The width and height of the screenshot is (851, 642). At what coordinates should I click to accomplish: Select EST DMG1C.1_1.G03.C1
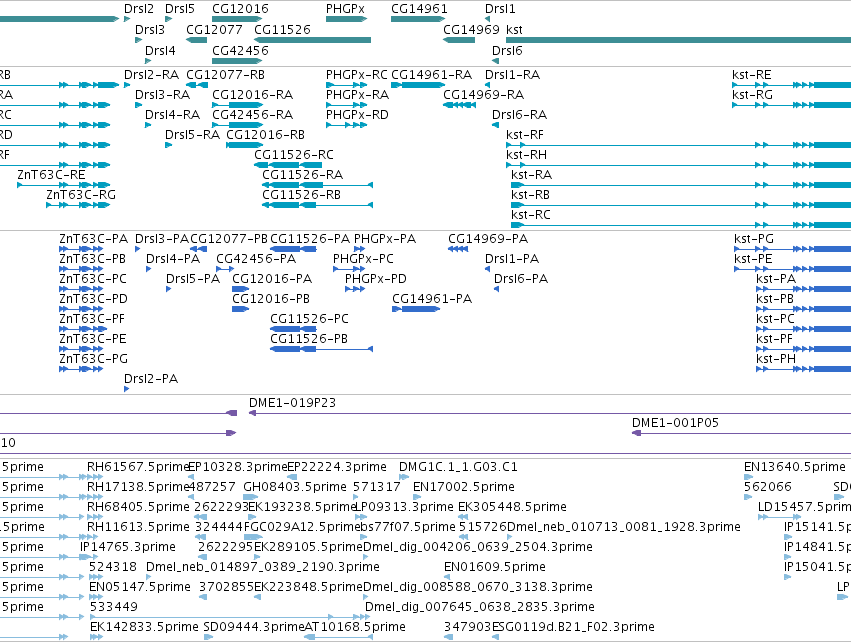point(458,467)
